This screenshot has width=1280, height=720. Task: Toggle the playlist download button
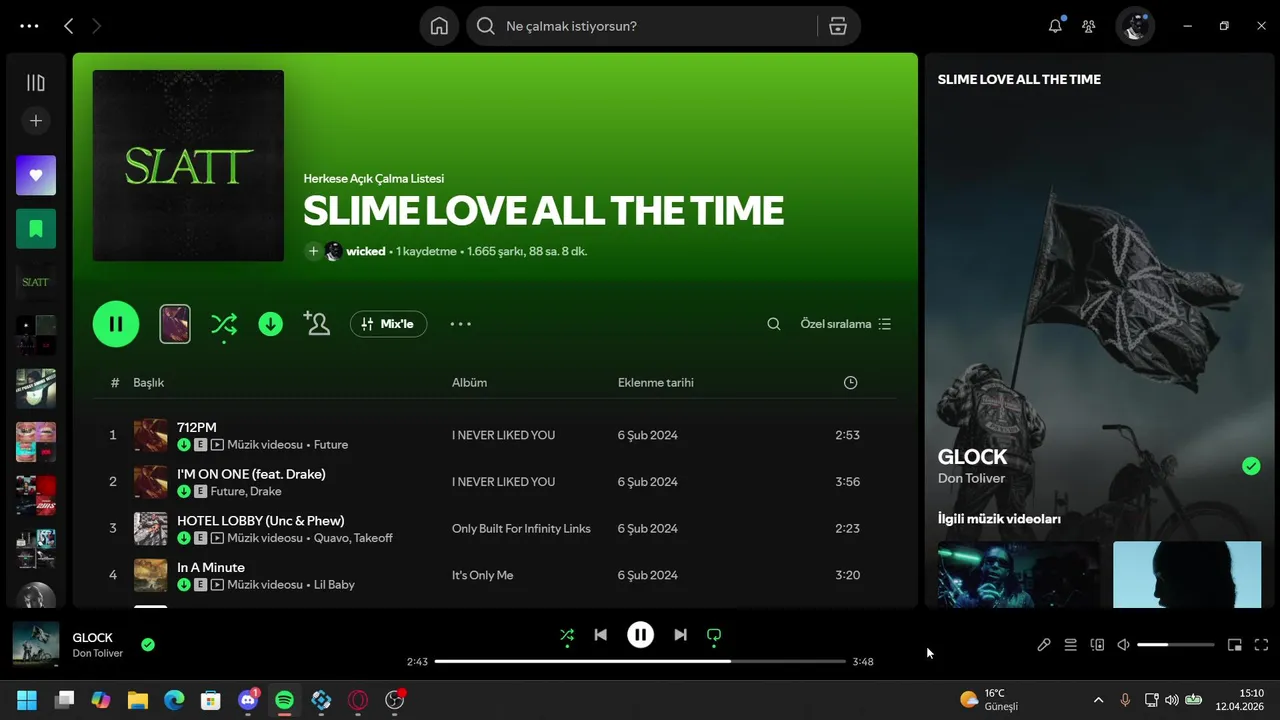click(271, 324)
